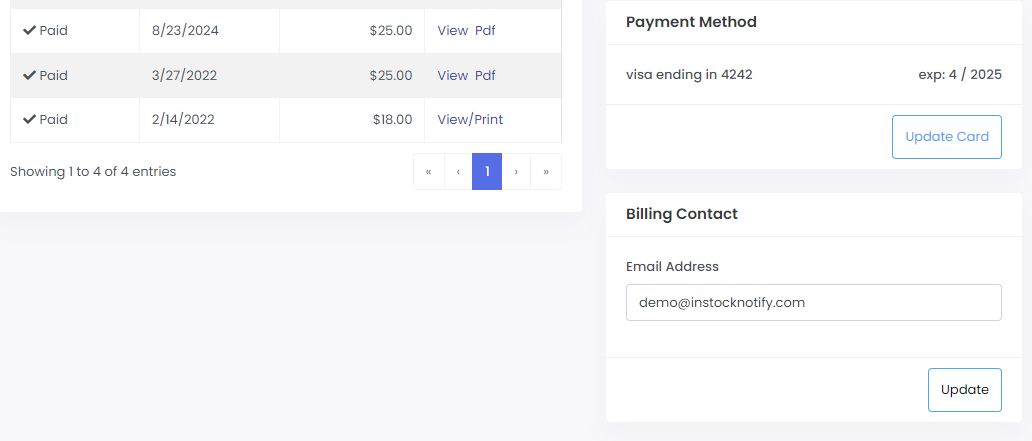This screenshot has width=1032, height=441.
Task: Click the checkmark icon for 8/23/2024 payment
Action: (x=29, y=30)
